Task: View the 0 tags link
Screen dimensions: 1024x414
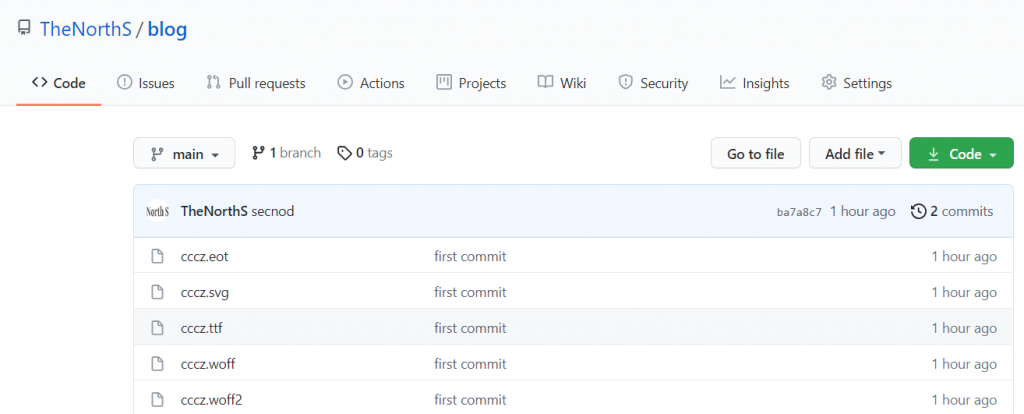Action: 364,153
